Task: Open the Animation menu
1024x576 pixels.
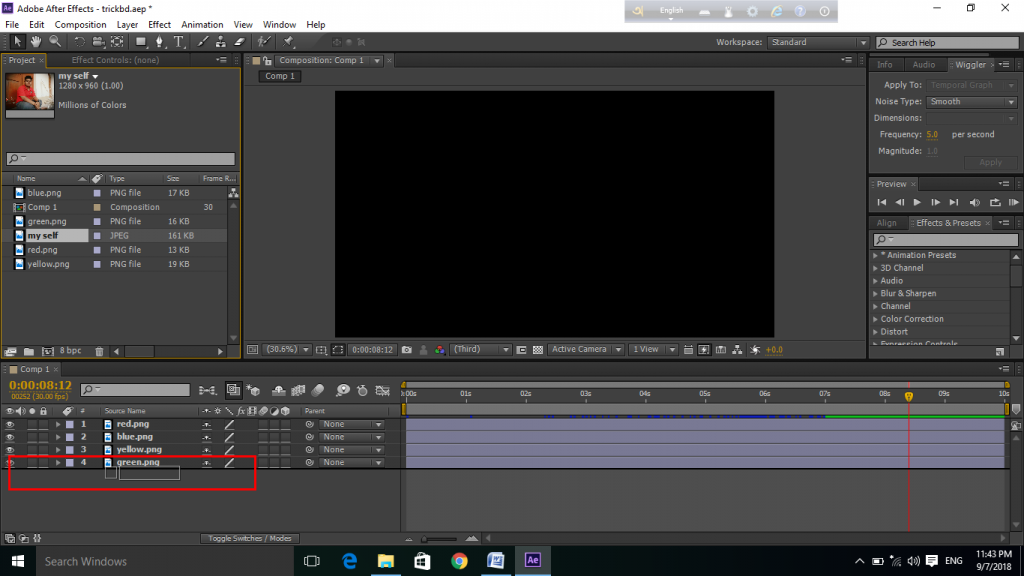Action: tap(202, 25)
